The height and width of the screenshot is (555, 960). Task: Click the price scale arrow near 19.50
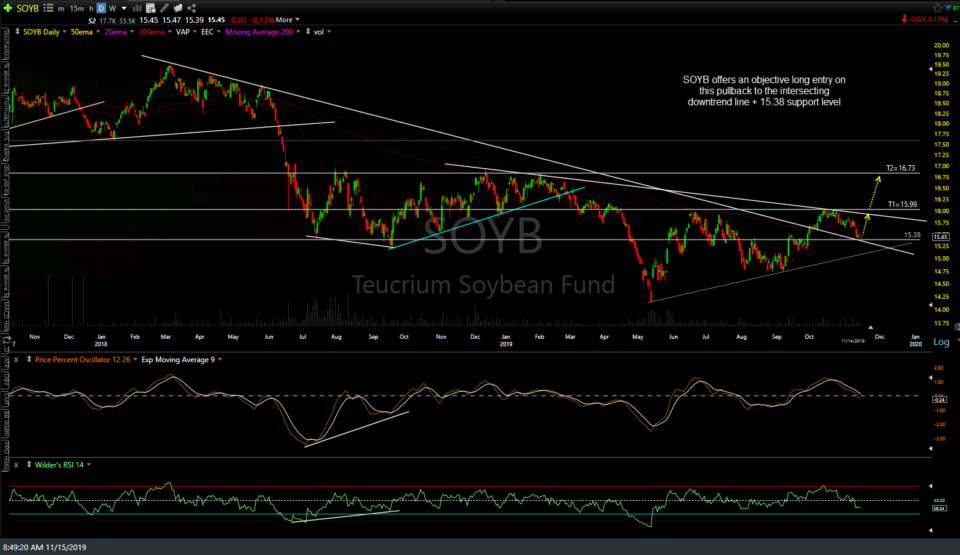pyautogui.click(x=931, y=69)
